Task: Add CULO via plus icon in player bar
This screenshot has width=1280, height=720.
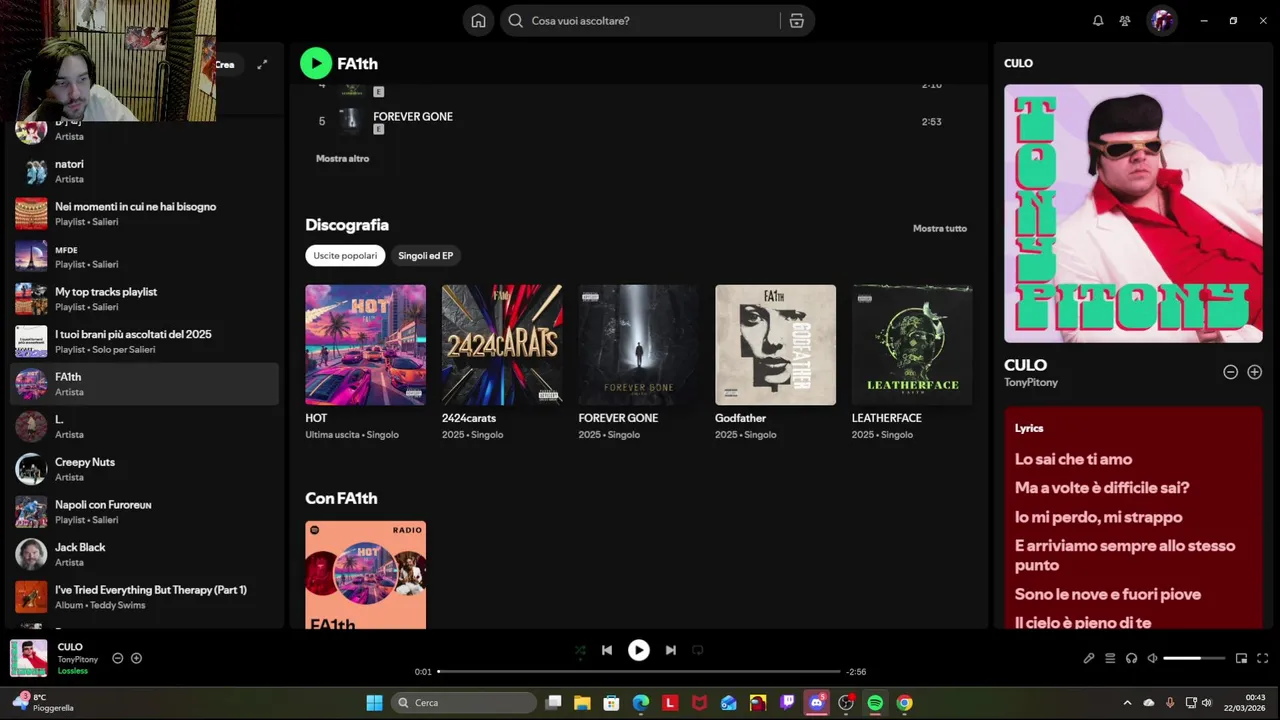Action: (136, 658)
